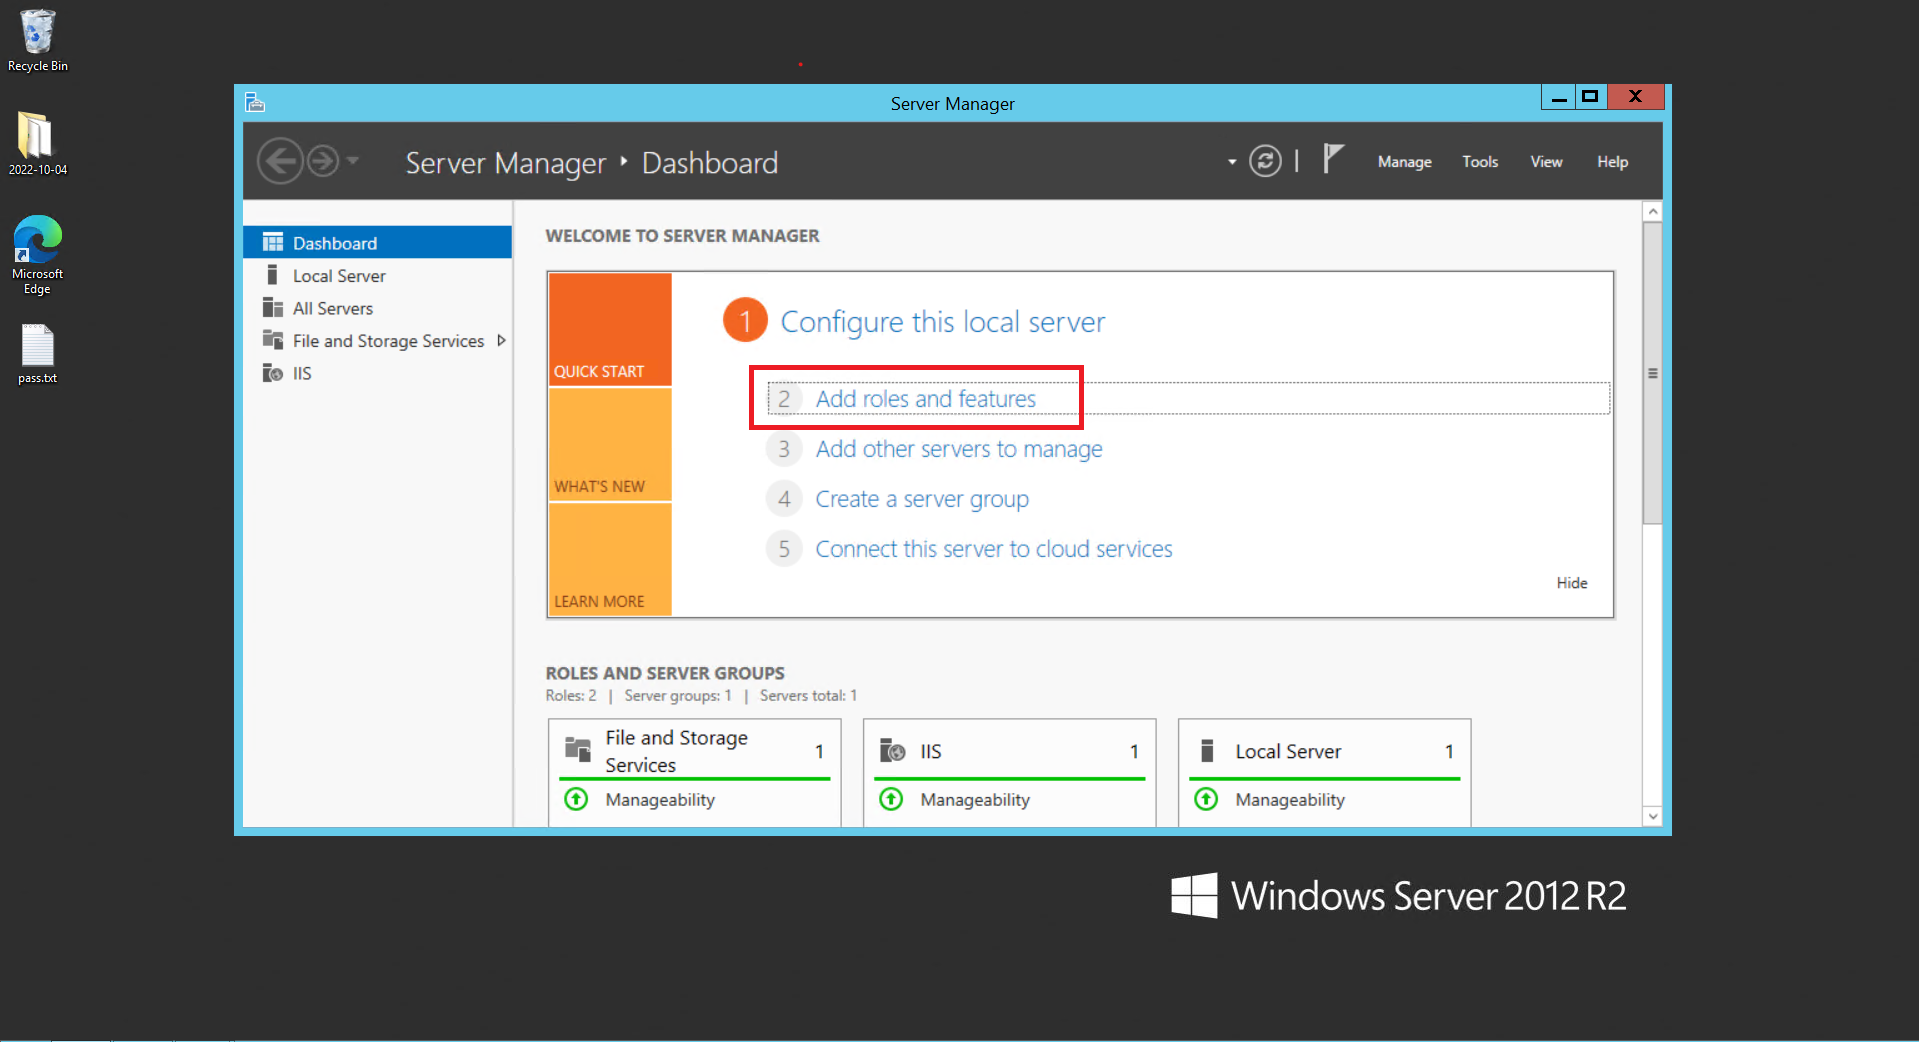
Task: Click the Server groups: 1 text
Action: coord(678,696)
